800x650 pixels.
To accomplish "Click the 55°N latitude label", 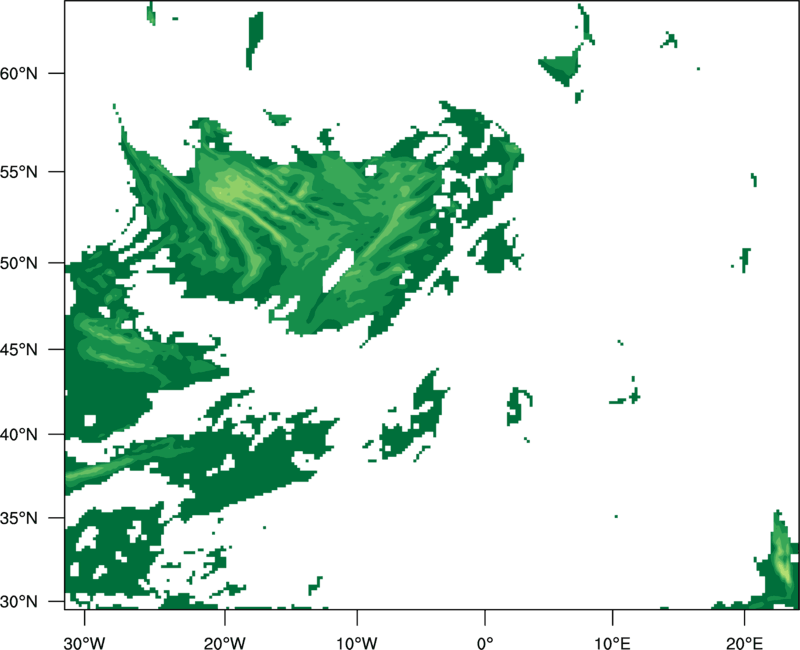I will click(x=19, y=172).
